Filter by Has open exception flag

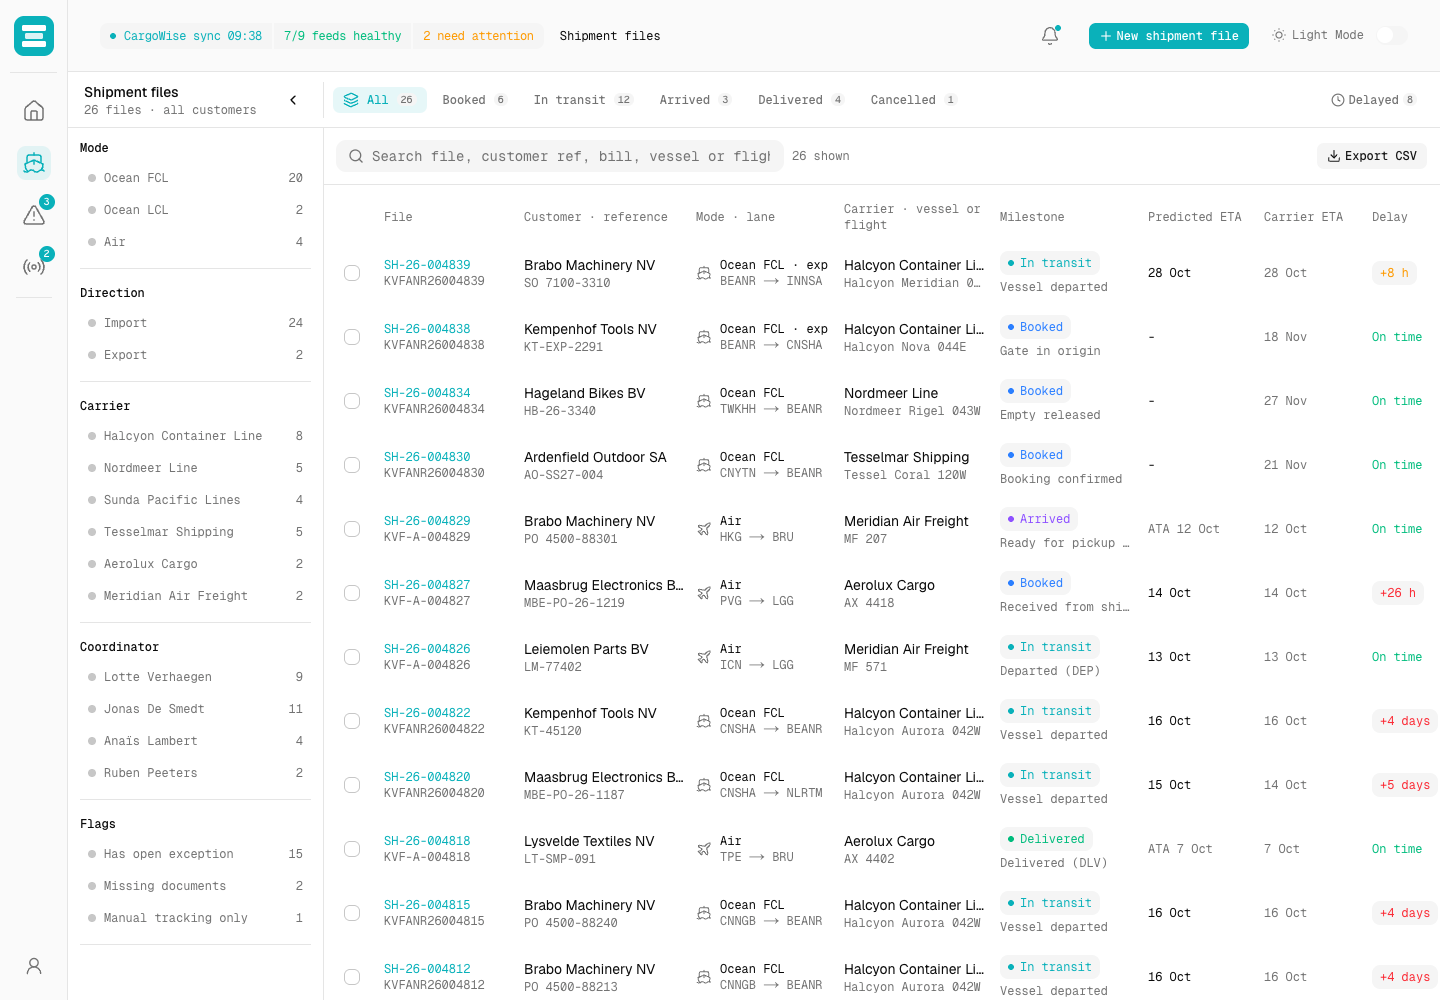tap(195, 854)
